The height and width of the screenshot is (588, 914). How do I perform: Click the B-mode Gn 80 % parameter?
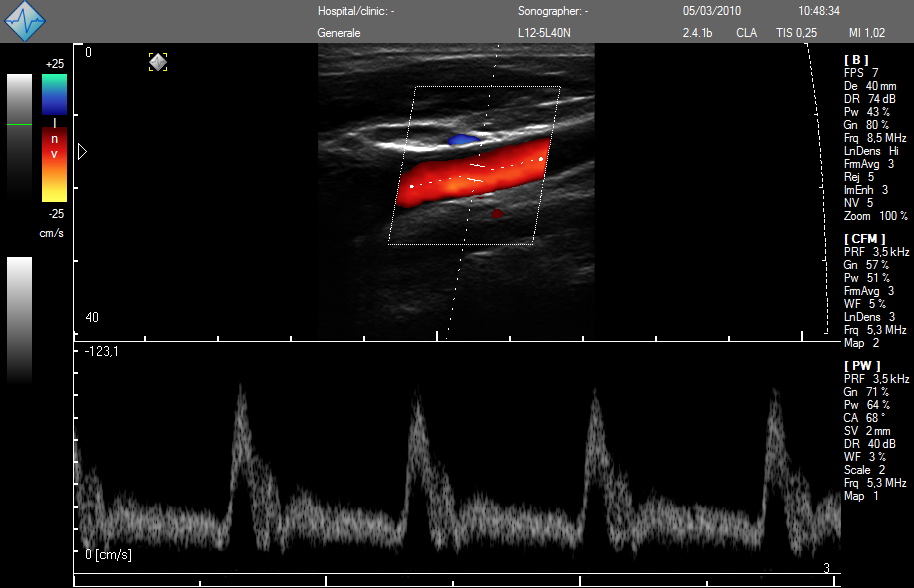pyautogui.click(x=866, y=125)
